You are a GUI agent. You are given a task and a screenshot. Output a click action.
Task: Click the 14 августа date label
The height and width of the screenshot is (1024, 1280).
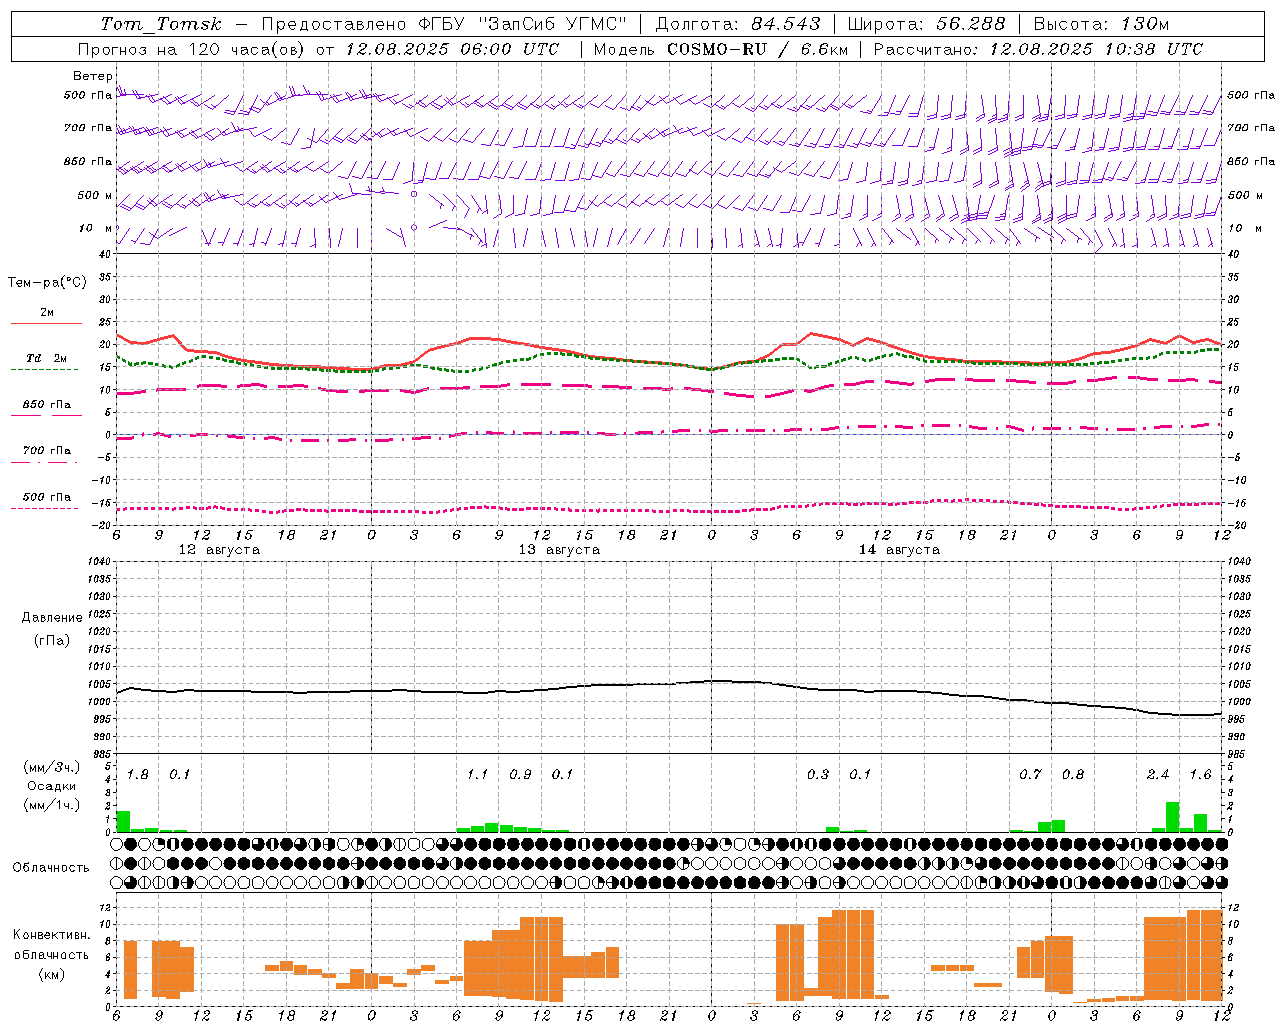tap(899, 550)
